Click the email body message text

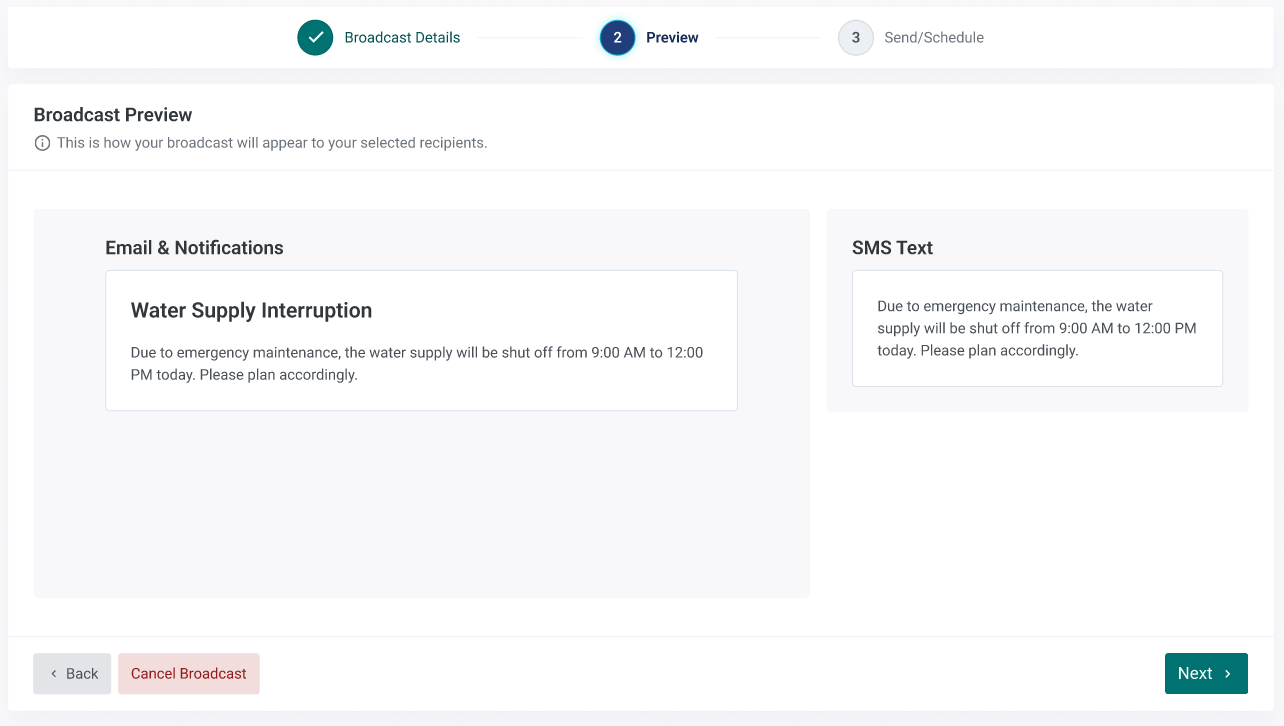click(417, 364)
